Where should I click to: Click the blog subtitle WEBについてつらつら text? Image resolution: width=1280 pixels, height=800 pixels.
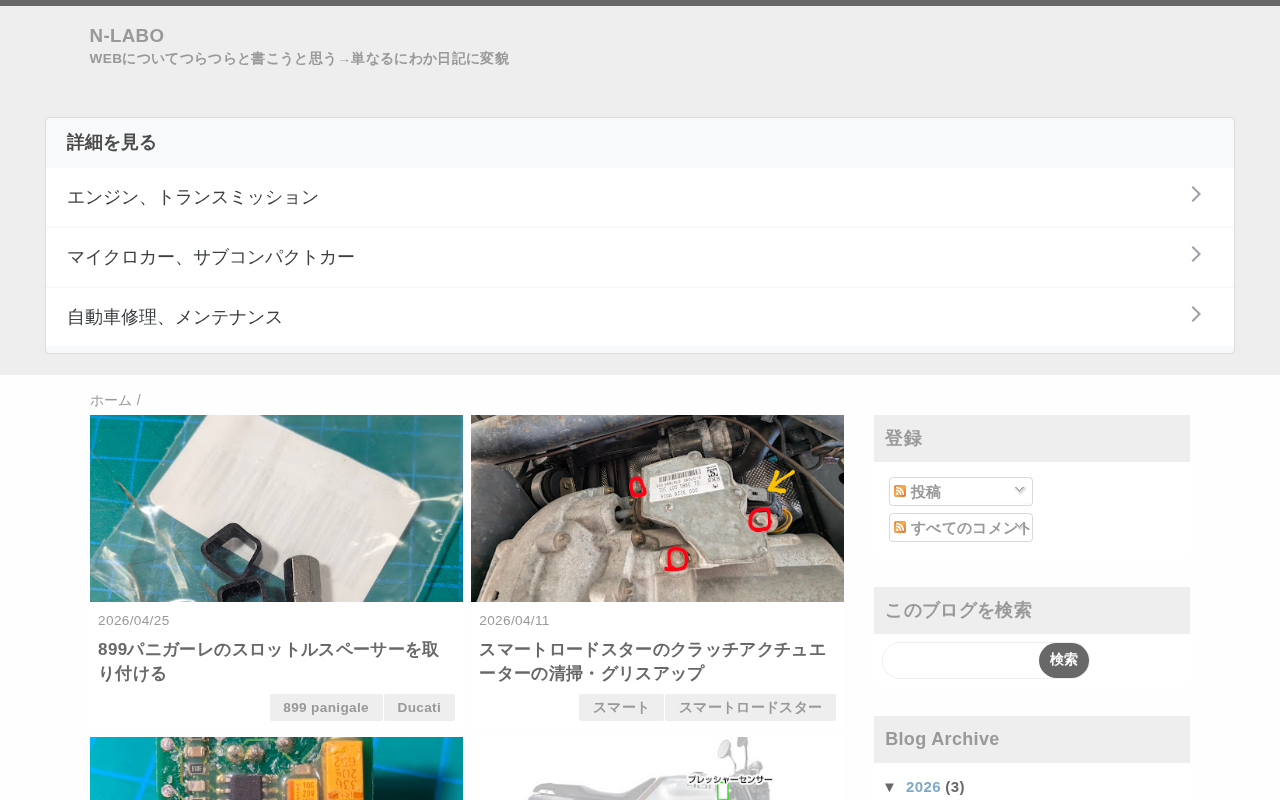point(299,59)
